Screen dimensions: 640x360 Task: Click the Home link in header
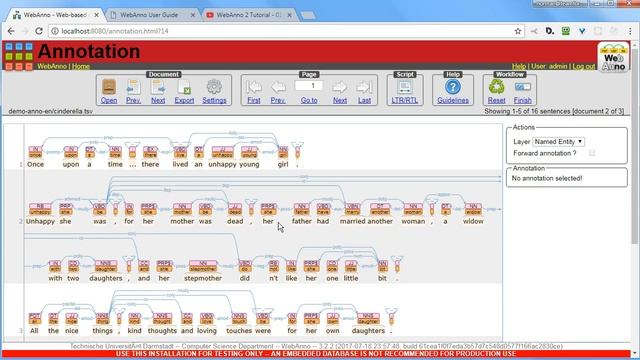click(x=81, y=66)
